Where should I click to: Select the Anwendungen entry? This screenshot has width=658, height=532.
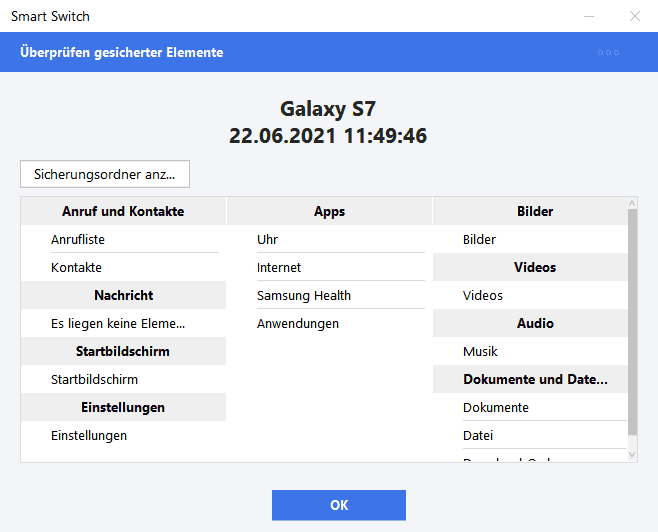coord(329,323)
